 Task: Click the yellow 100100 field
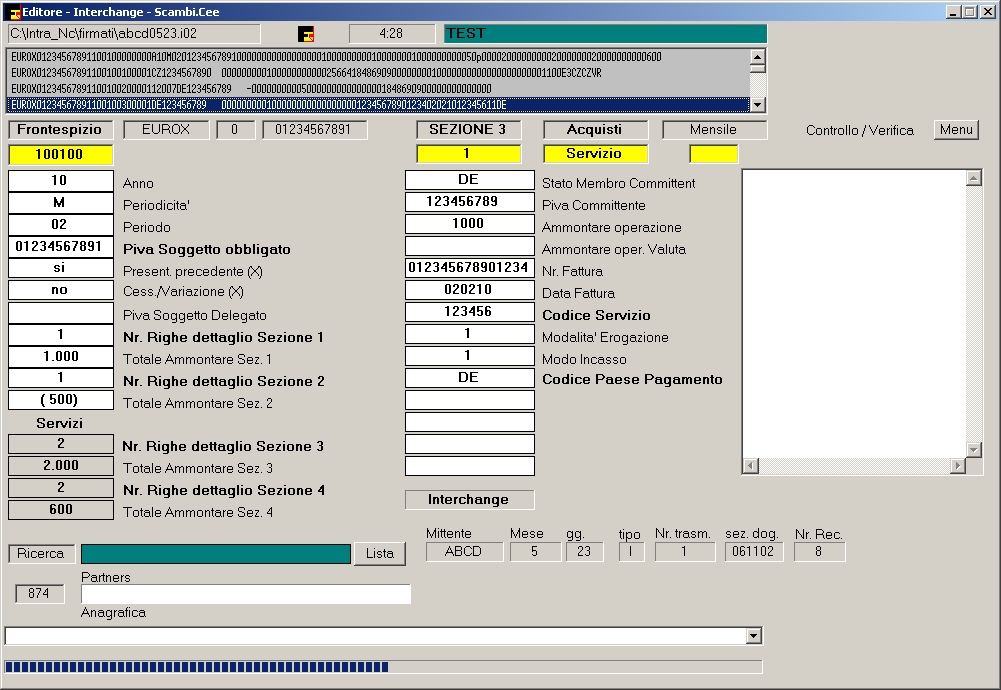[x=60, y=154]
